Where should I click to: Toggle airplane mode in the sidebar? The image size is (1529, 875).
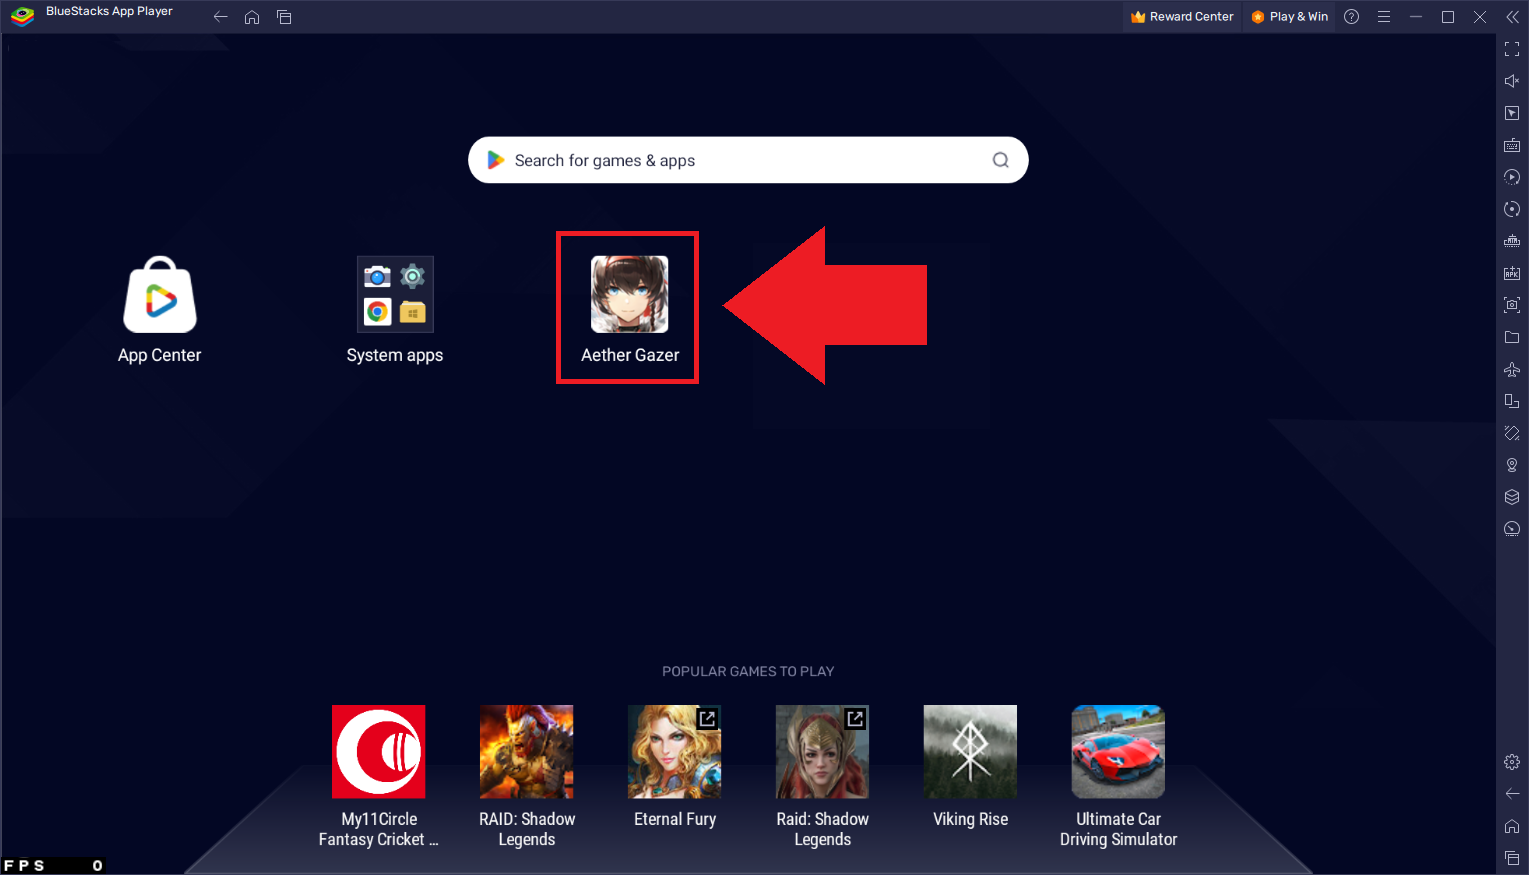coord(1512,369)
